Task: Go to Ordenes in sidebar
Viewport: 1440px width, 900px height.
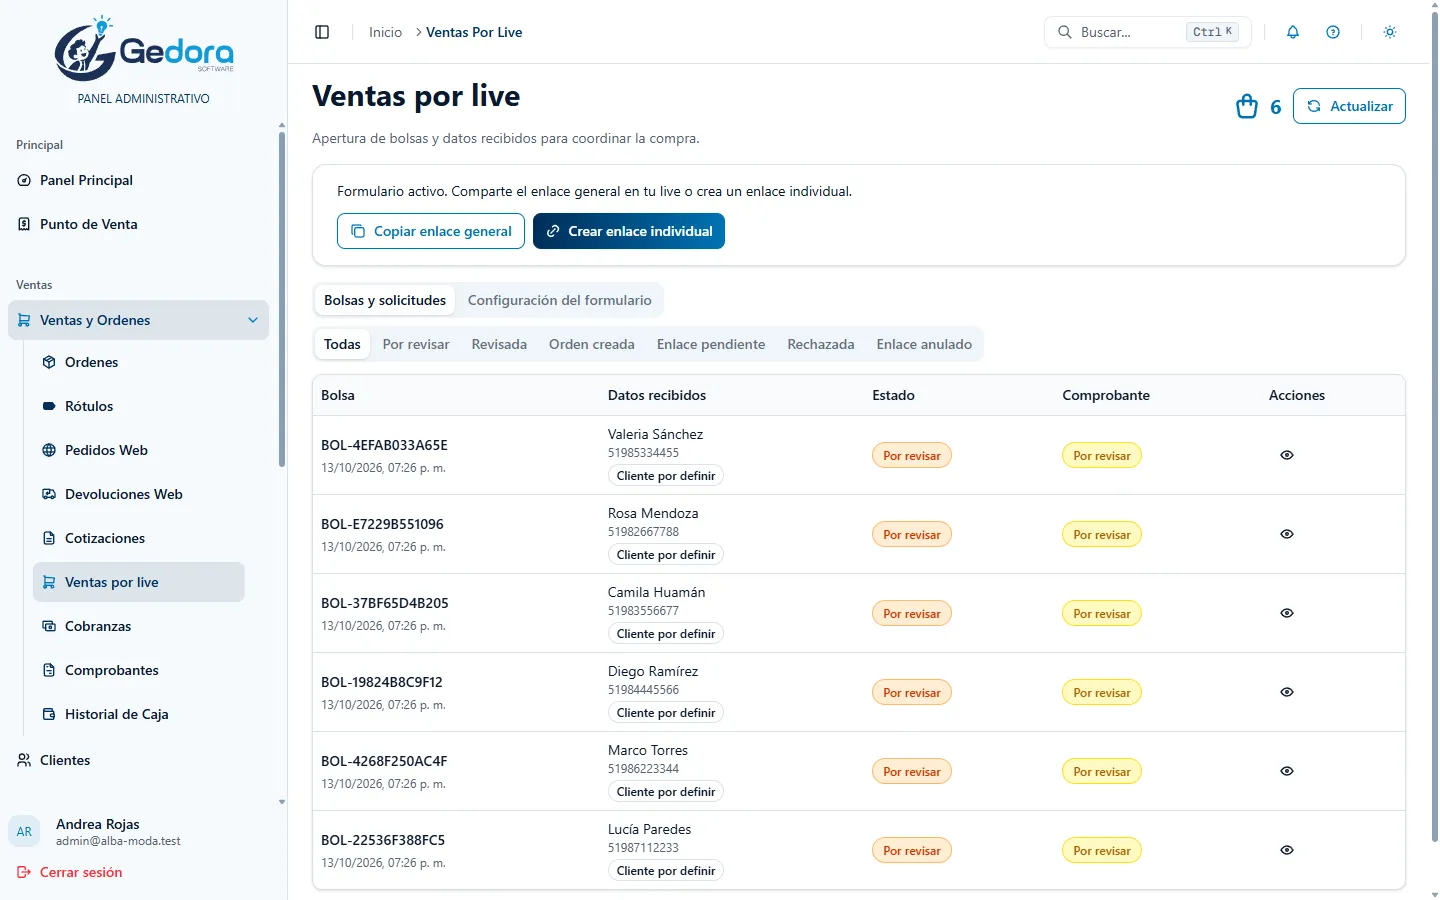Action: pyautogui.click(x=138, y=362)
